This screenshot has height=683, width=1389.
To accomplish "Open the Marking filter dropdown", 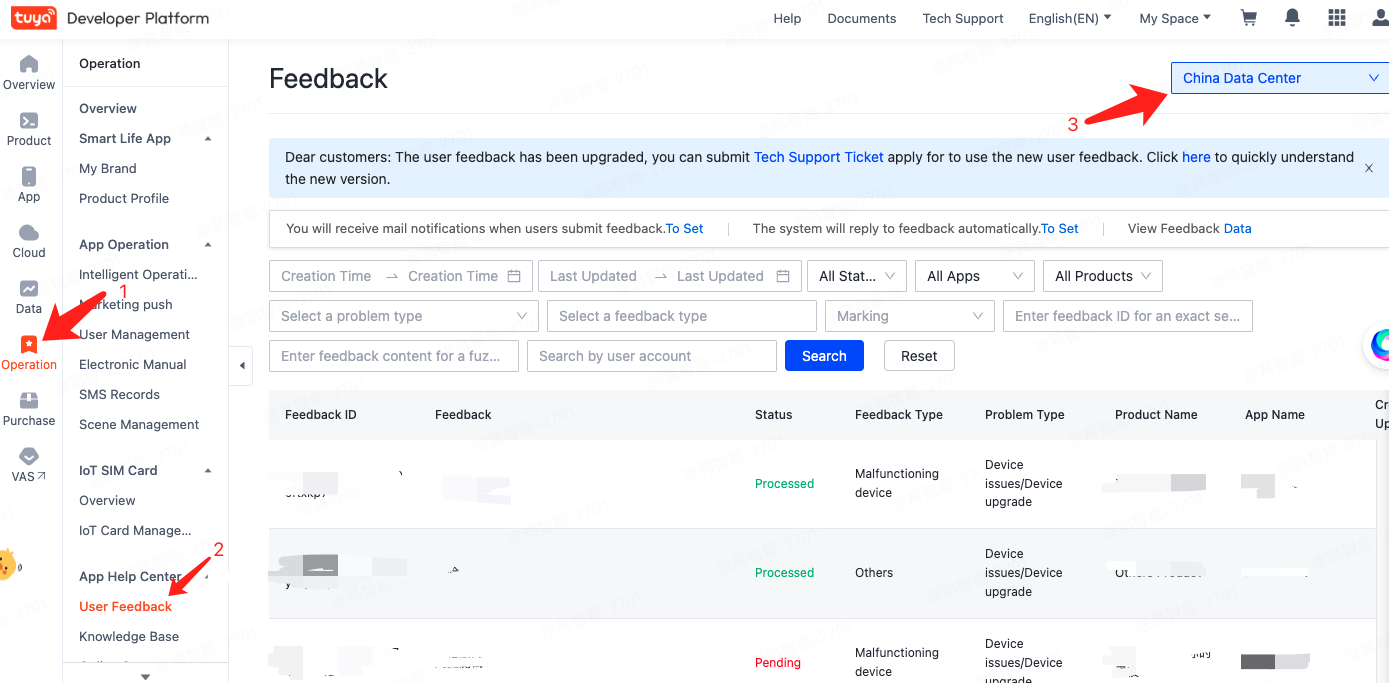I will [x=910, y=316].
